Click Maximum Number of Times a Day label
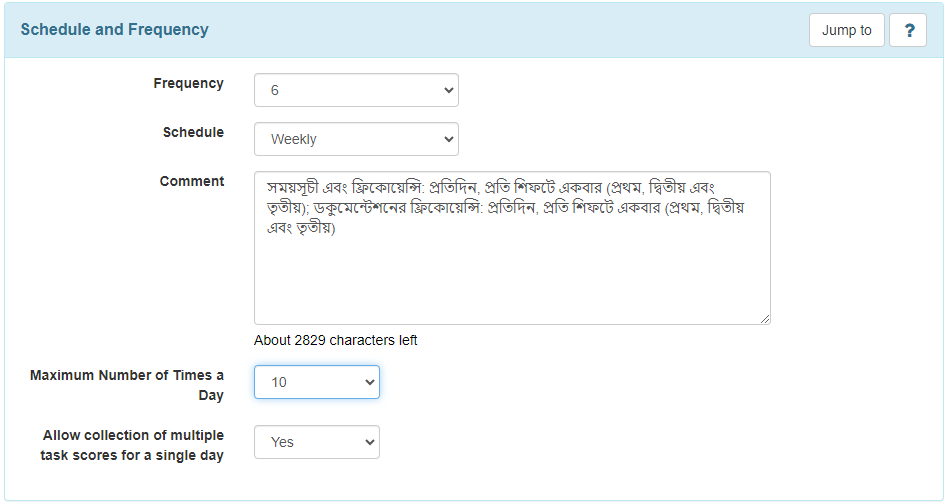 pos(127,385)
